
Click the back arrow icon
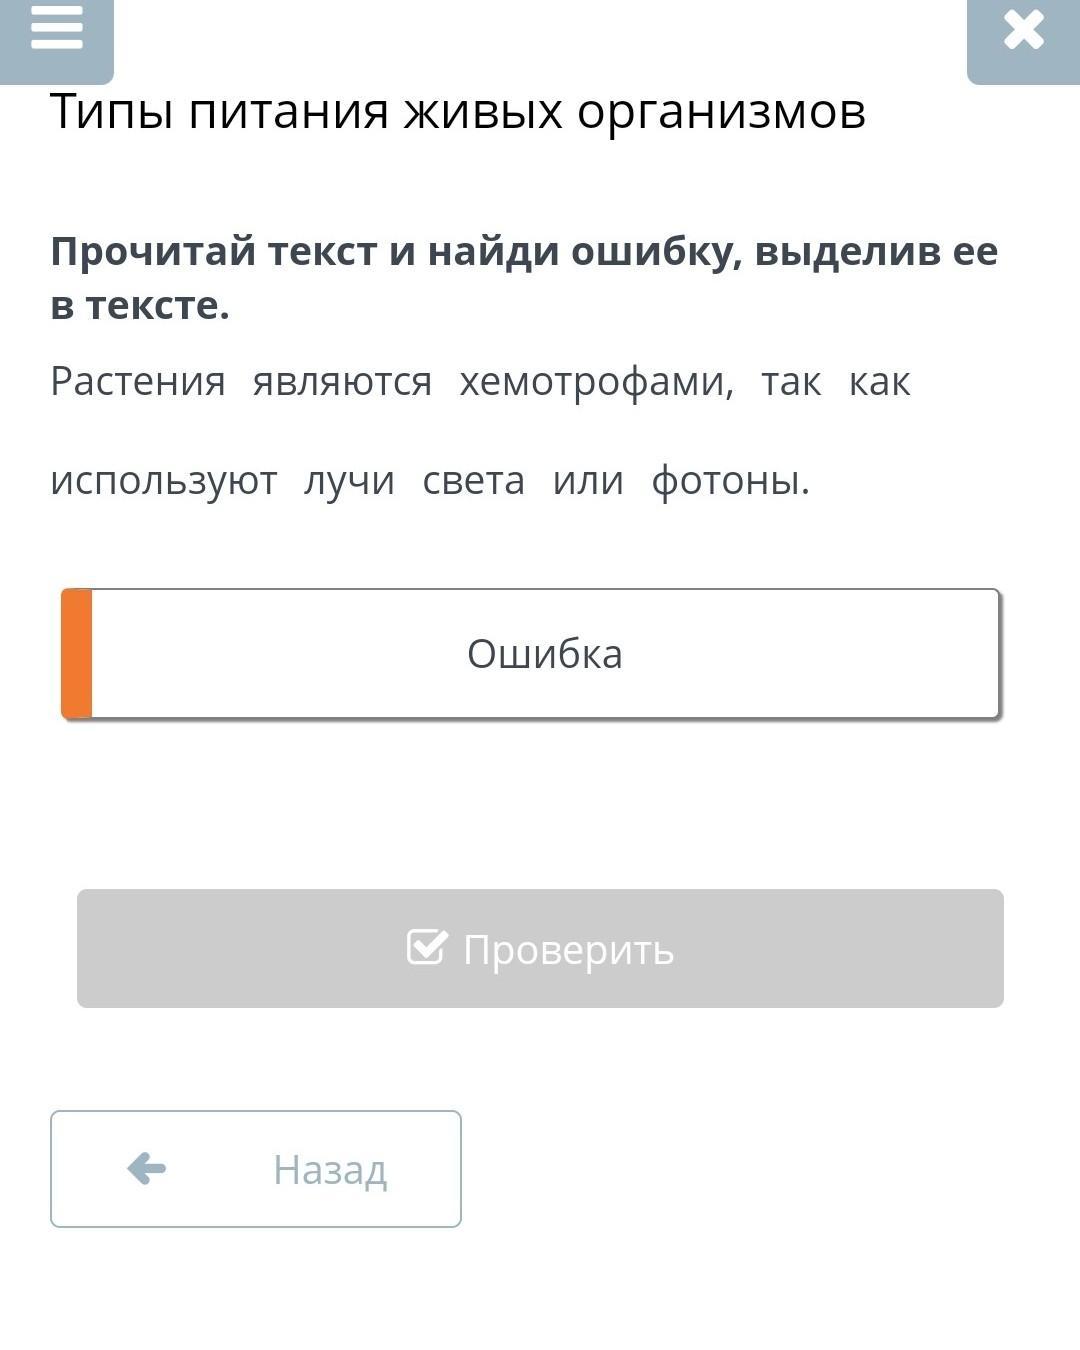coord(146,1168)
